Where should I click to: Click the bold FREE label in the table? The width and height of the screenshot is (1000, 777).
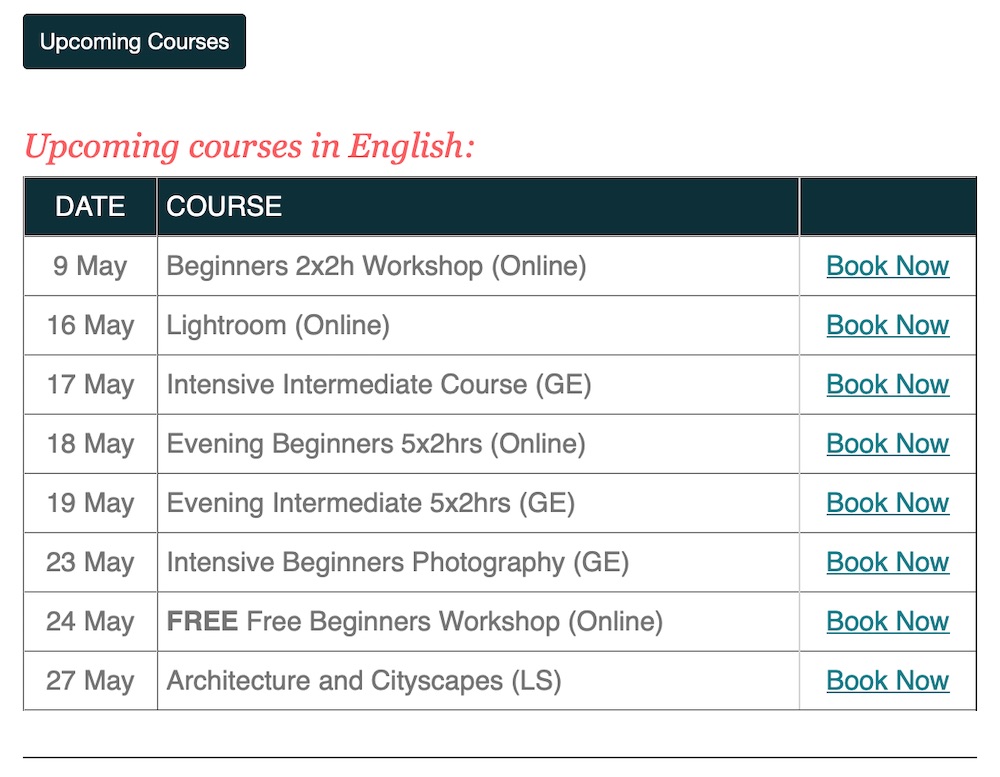point(202,621)
